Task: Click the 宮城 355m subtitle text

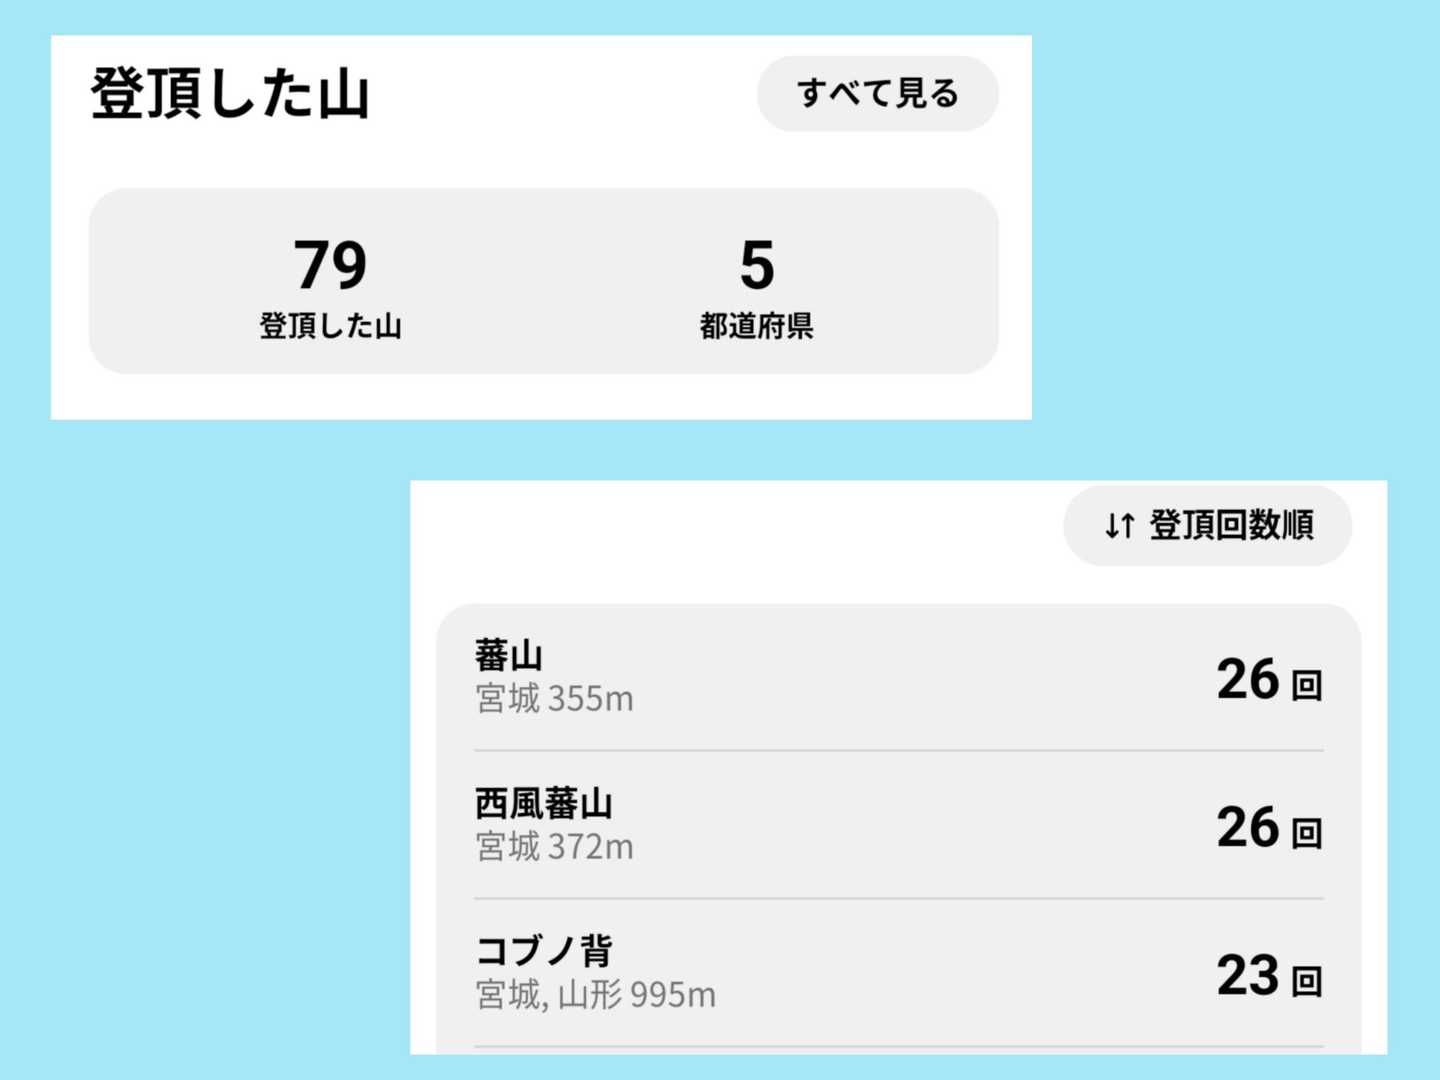Action: [554, 698]
